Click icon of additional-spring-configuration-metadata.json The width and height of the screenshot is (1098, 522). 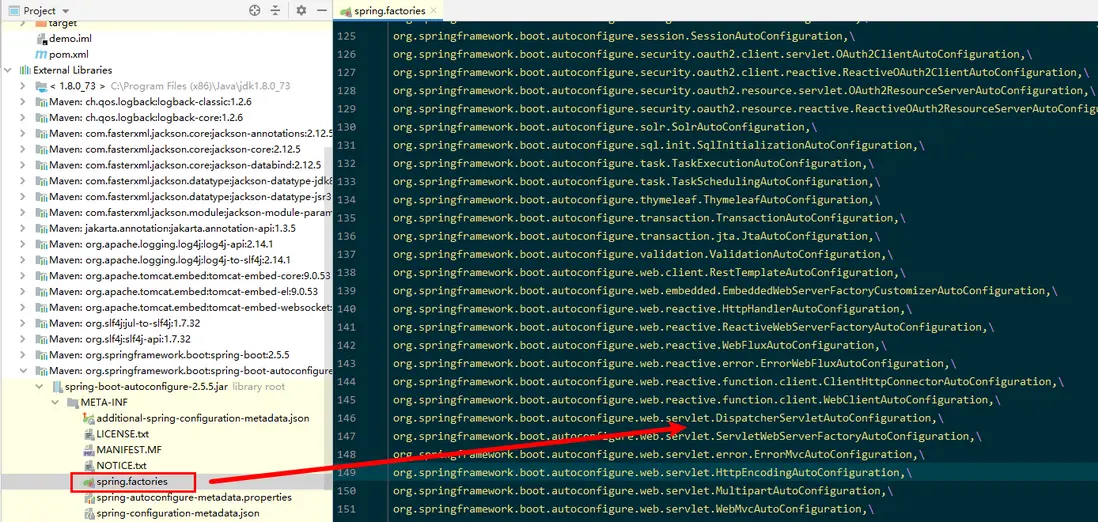coord(88,418)
